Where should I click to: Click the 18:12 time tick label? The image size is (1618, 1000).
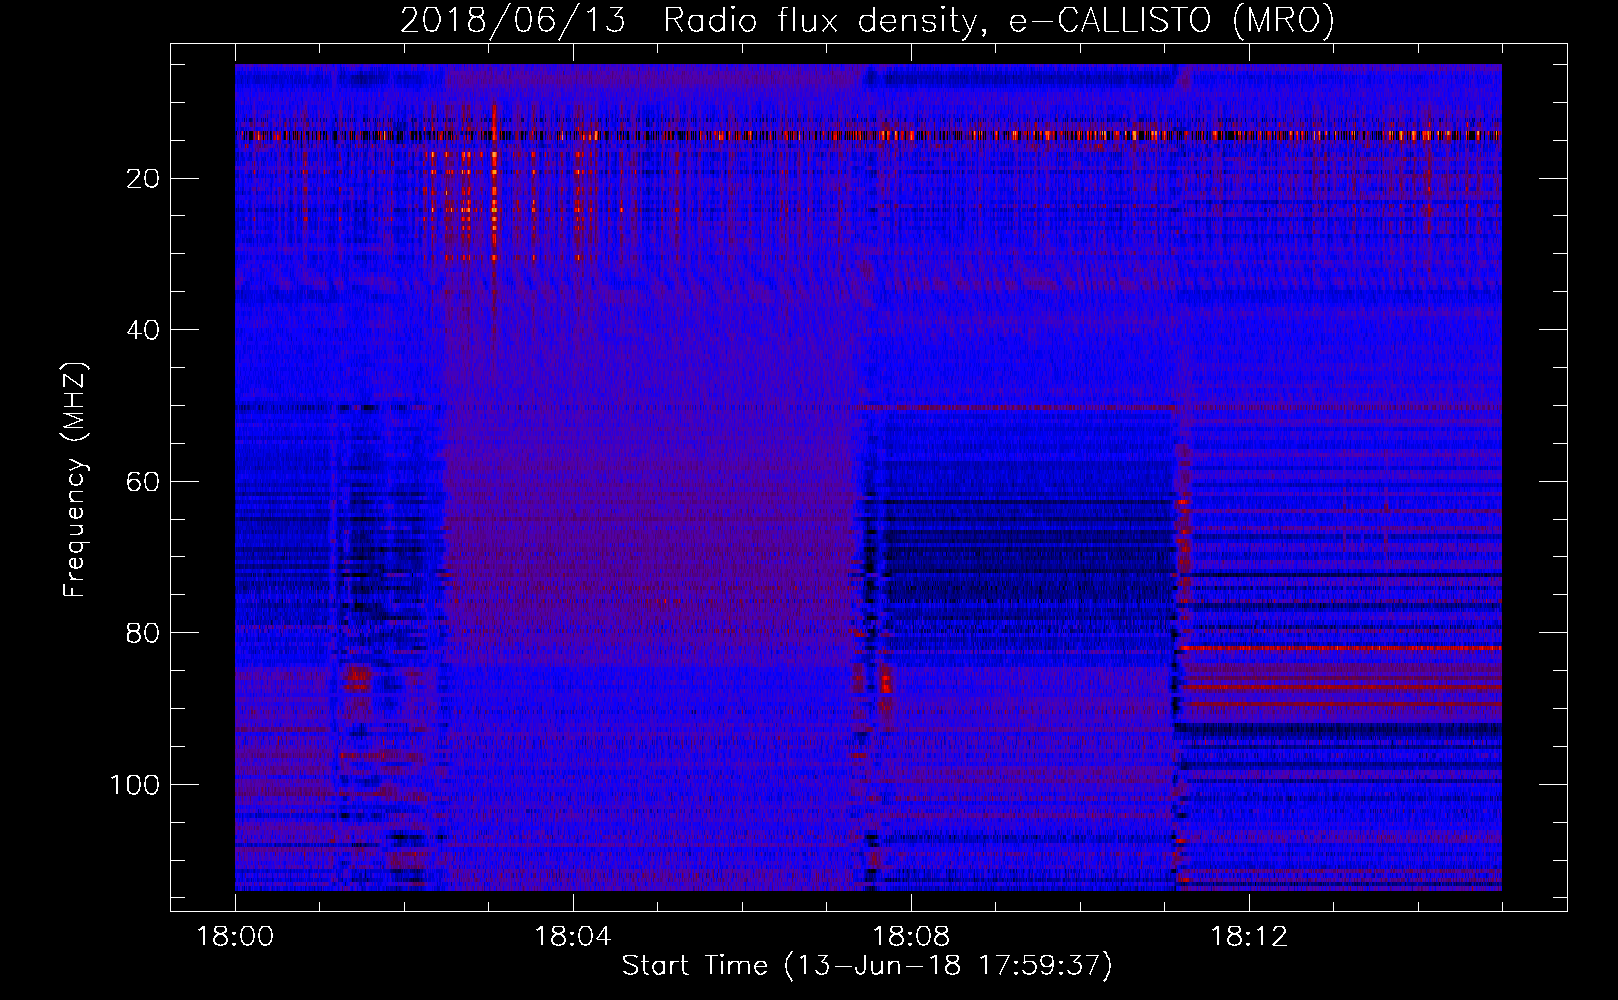(x=1249, y=937)
